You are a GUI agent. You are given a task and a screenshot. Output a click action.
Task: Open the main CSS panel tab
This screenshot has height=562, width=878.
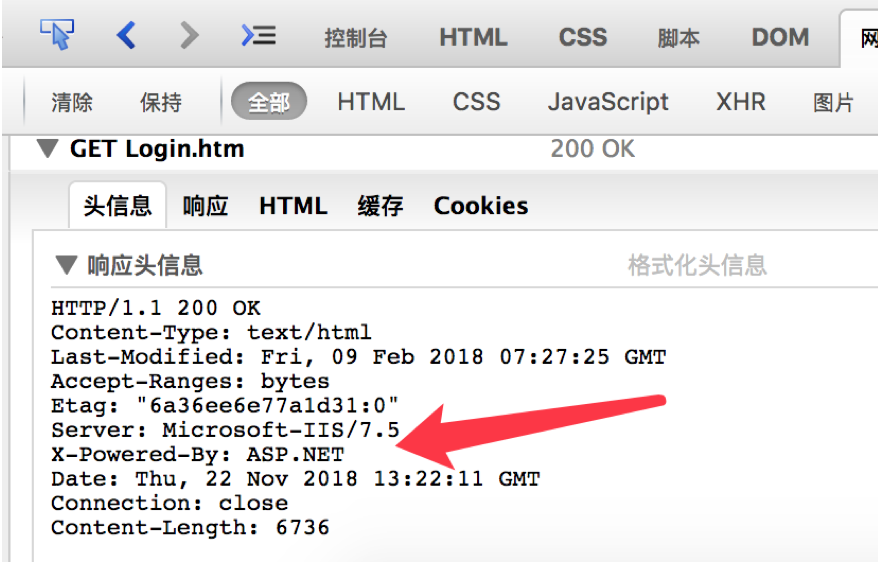pyautogui.click(x=583, y=38)
